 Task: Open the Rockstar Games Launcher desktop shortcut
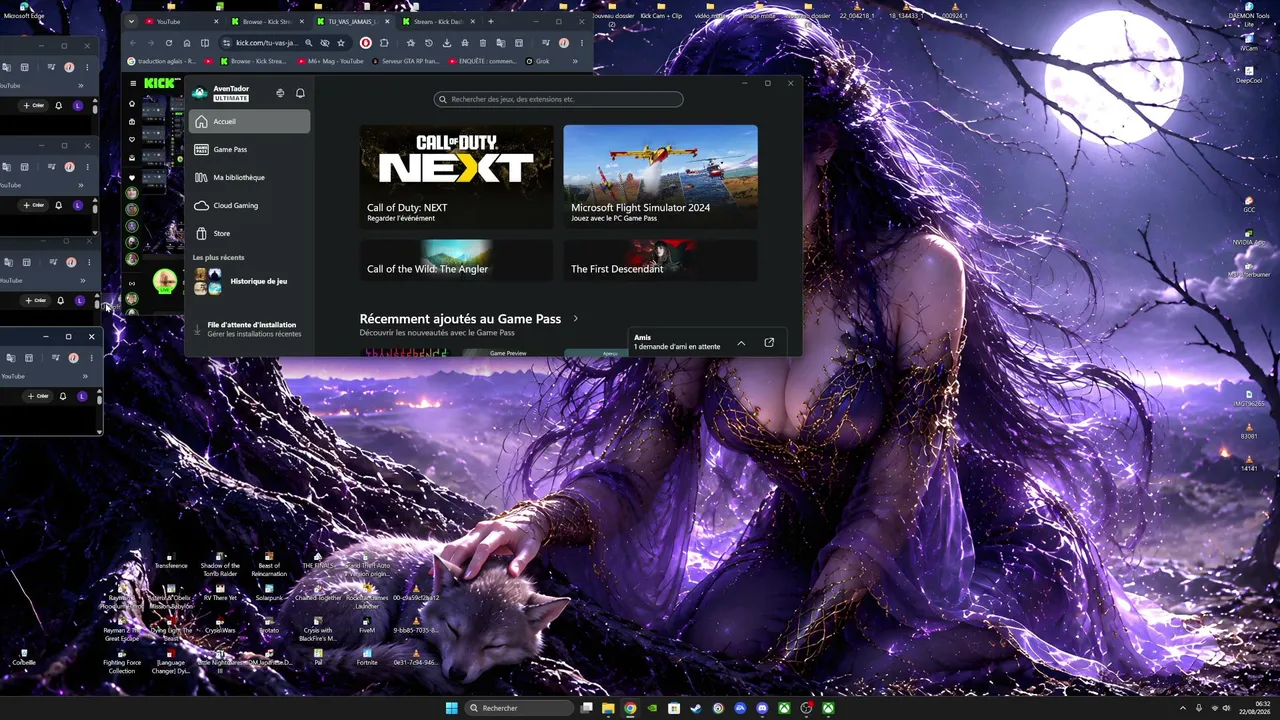pos(367,598)
